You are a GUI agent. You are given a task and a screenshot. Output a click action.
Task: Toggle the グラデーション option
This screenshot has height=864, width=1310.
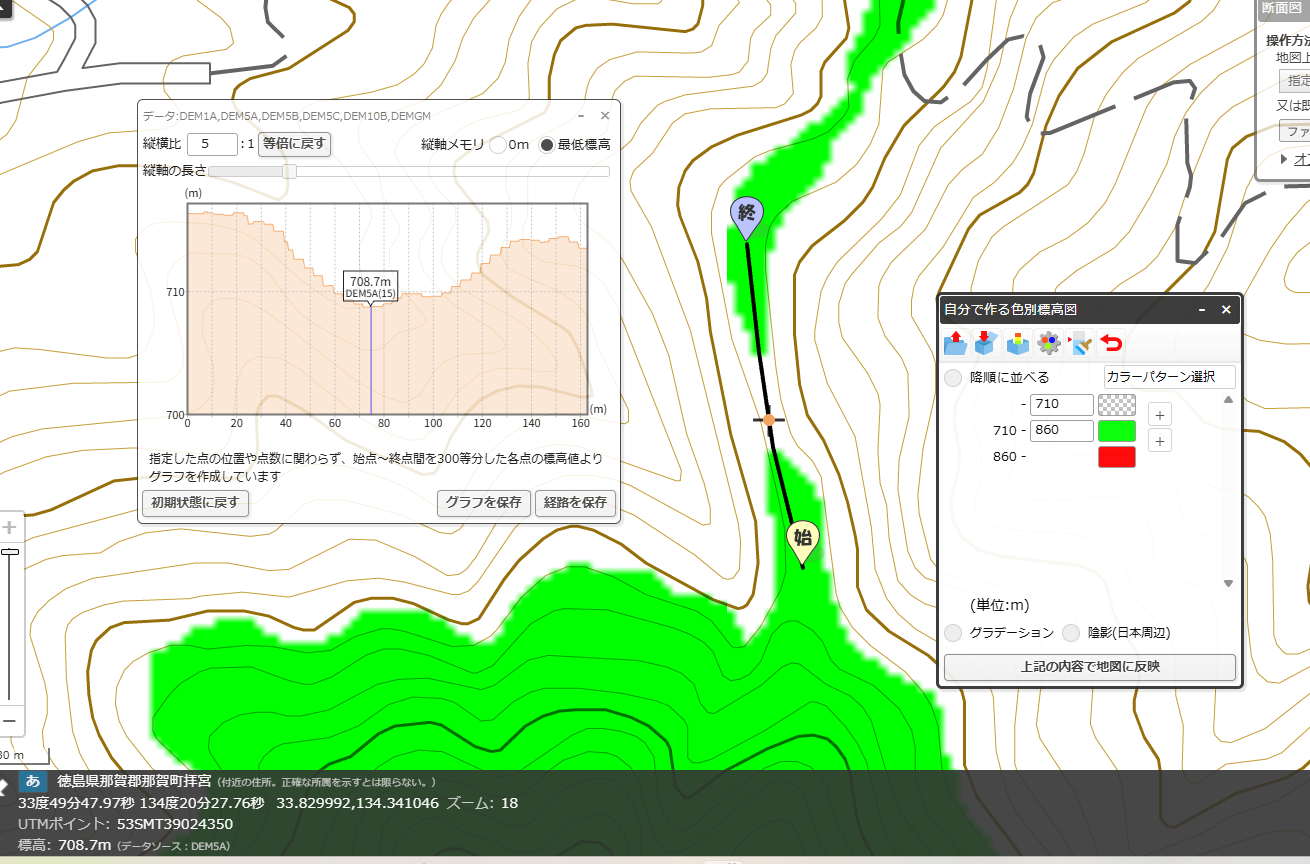point(953,633)
